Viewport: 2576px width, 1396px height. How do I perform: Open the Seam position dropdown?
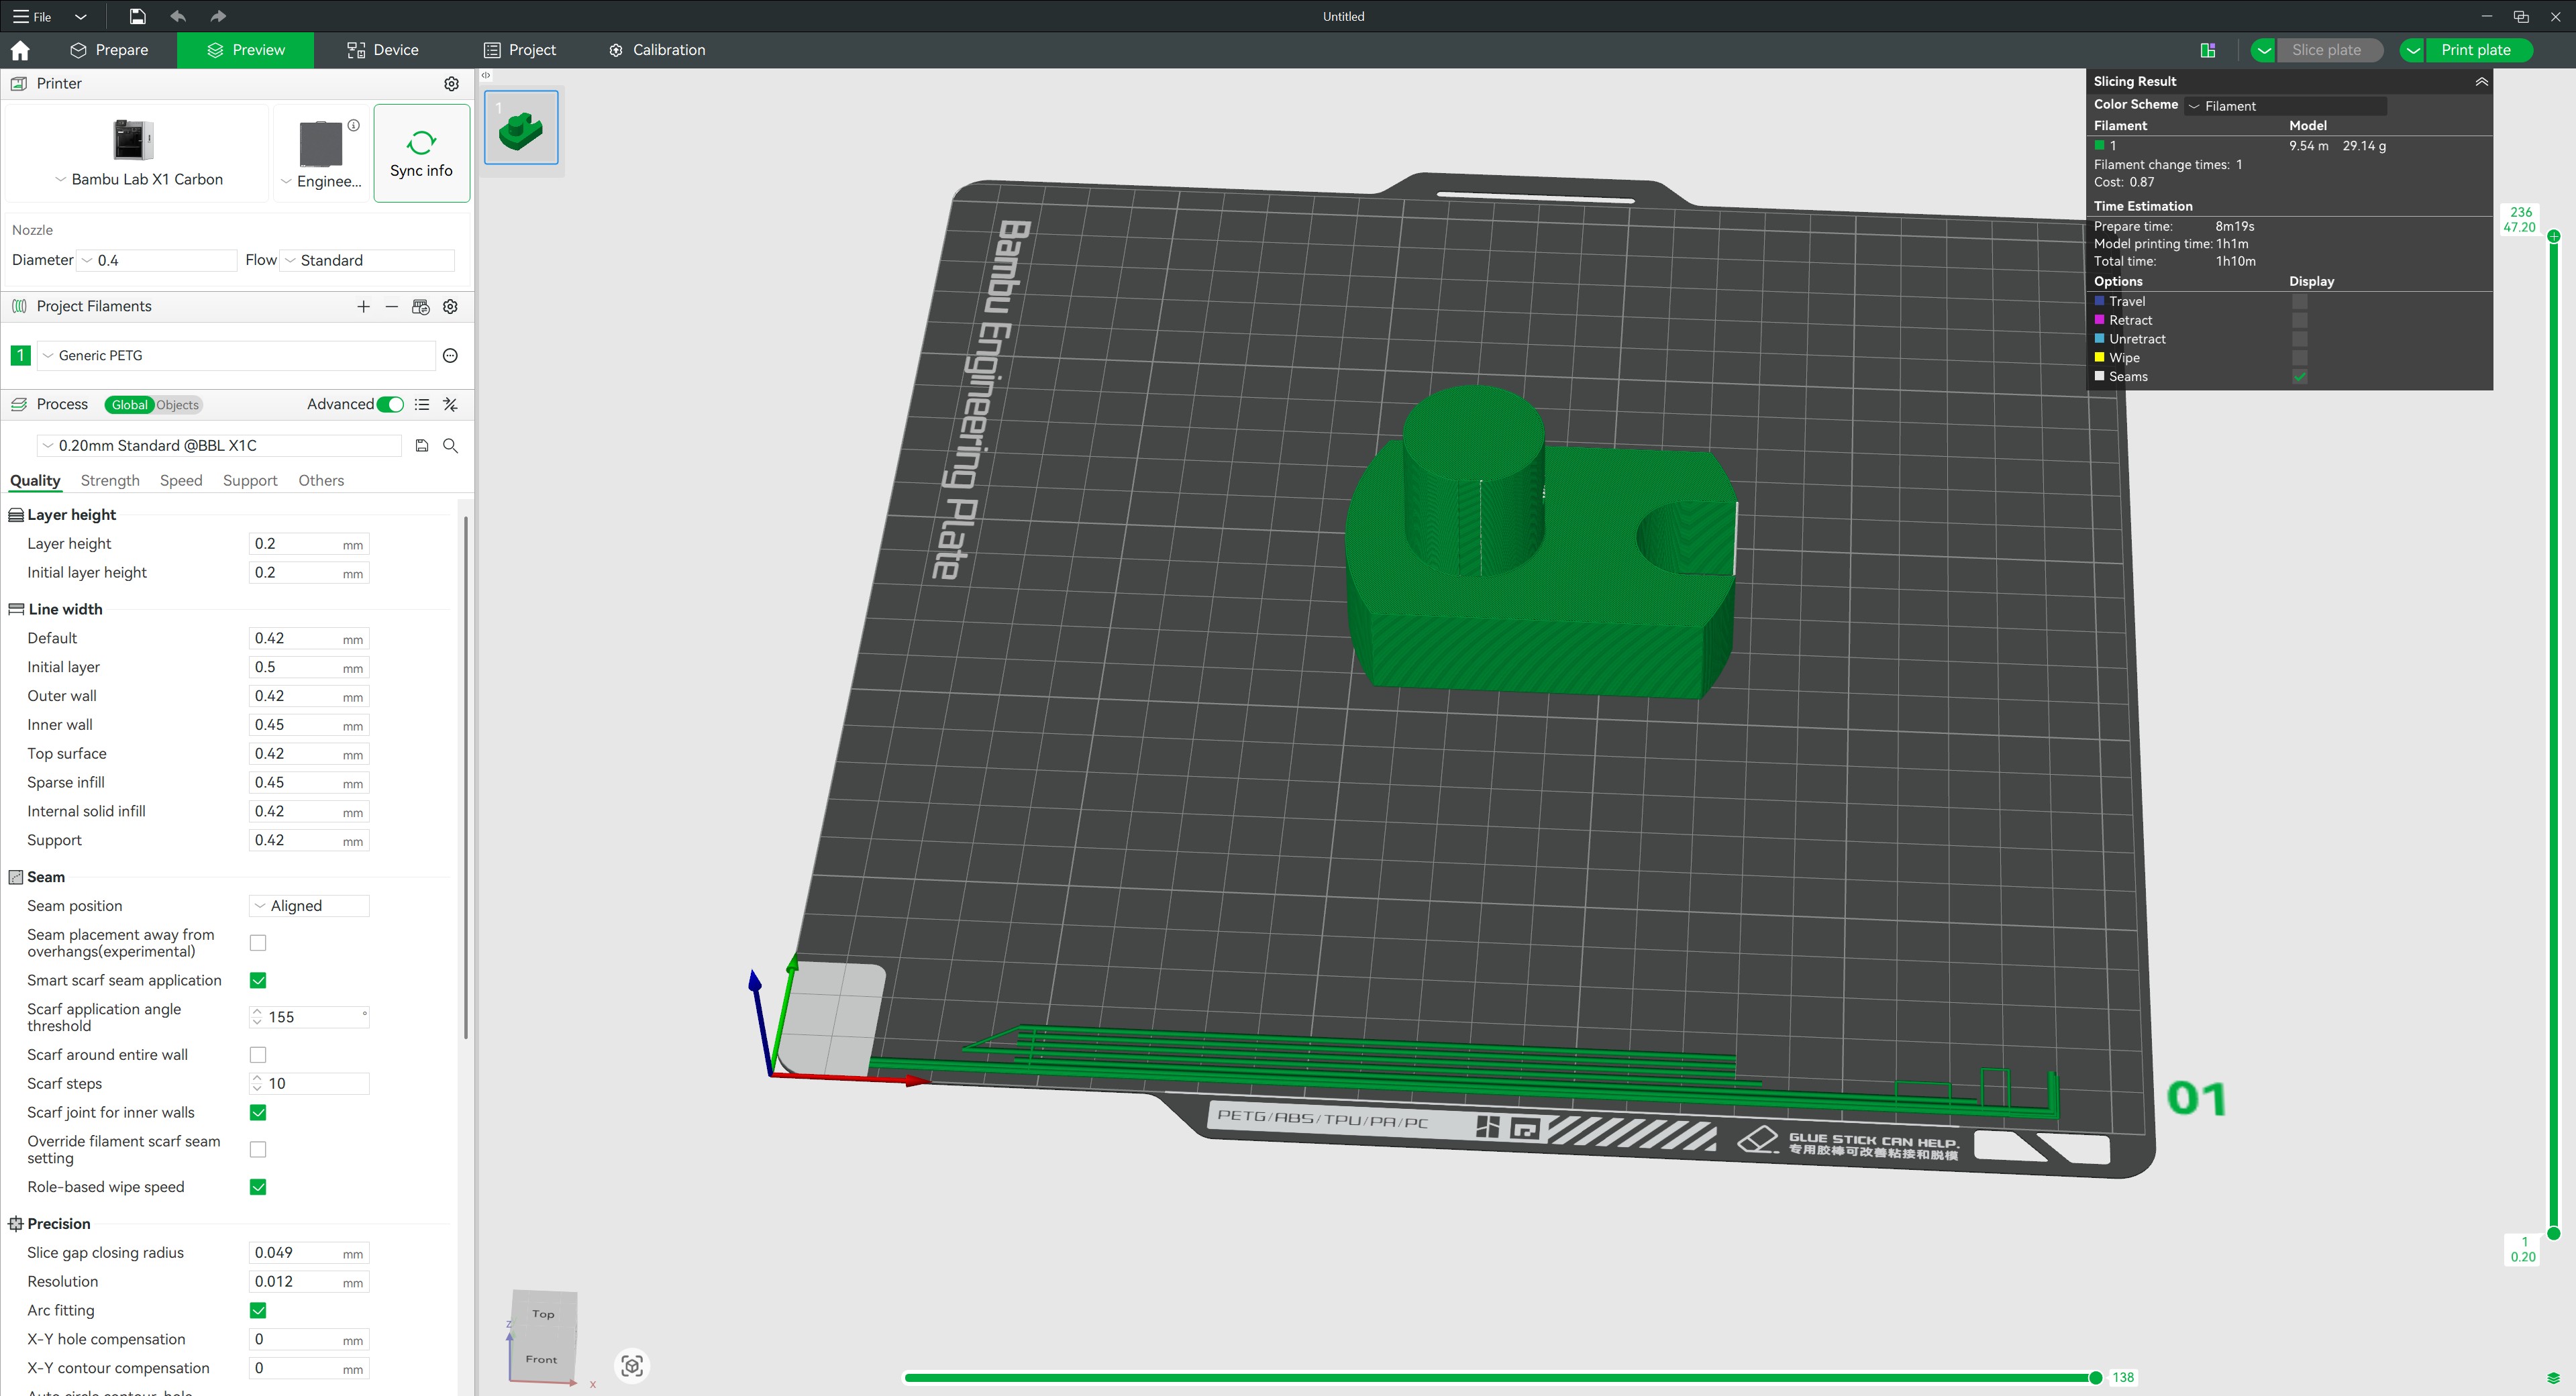[309, 906]
